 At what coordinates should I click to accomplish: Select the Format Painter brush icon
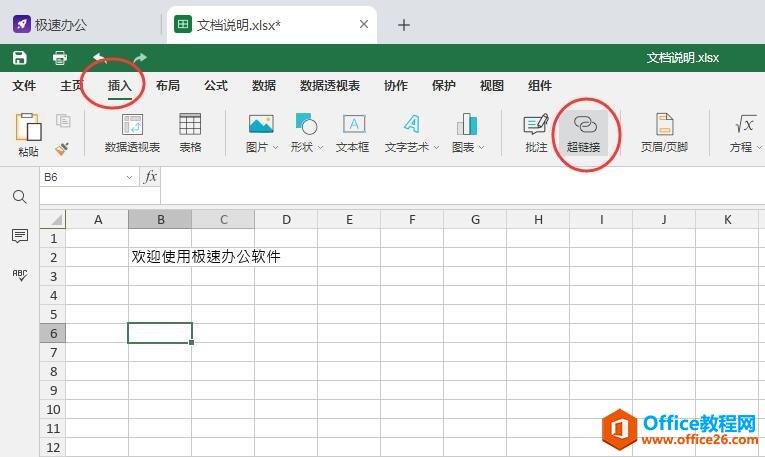pos(62,148)
